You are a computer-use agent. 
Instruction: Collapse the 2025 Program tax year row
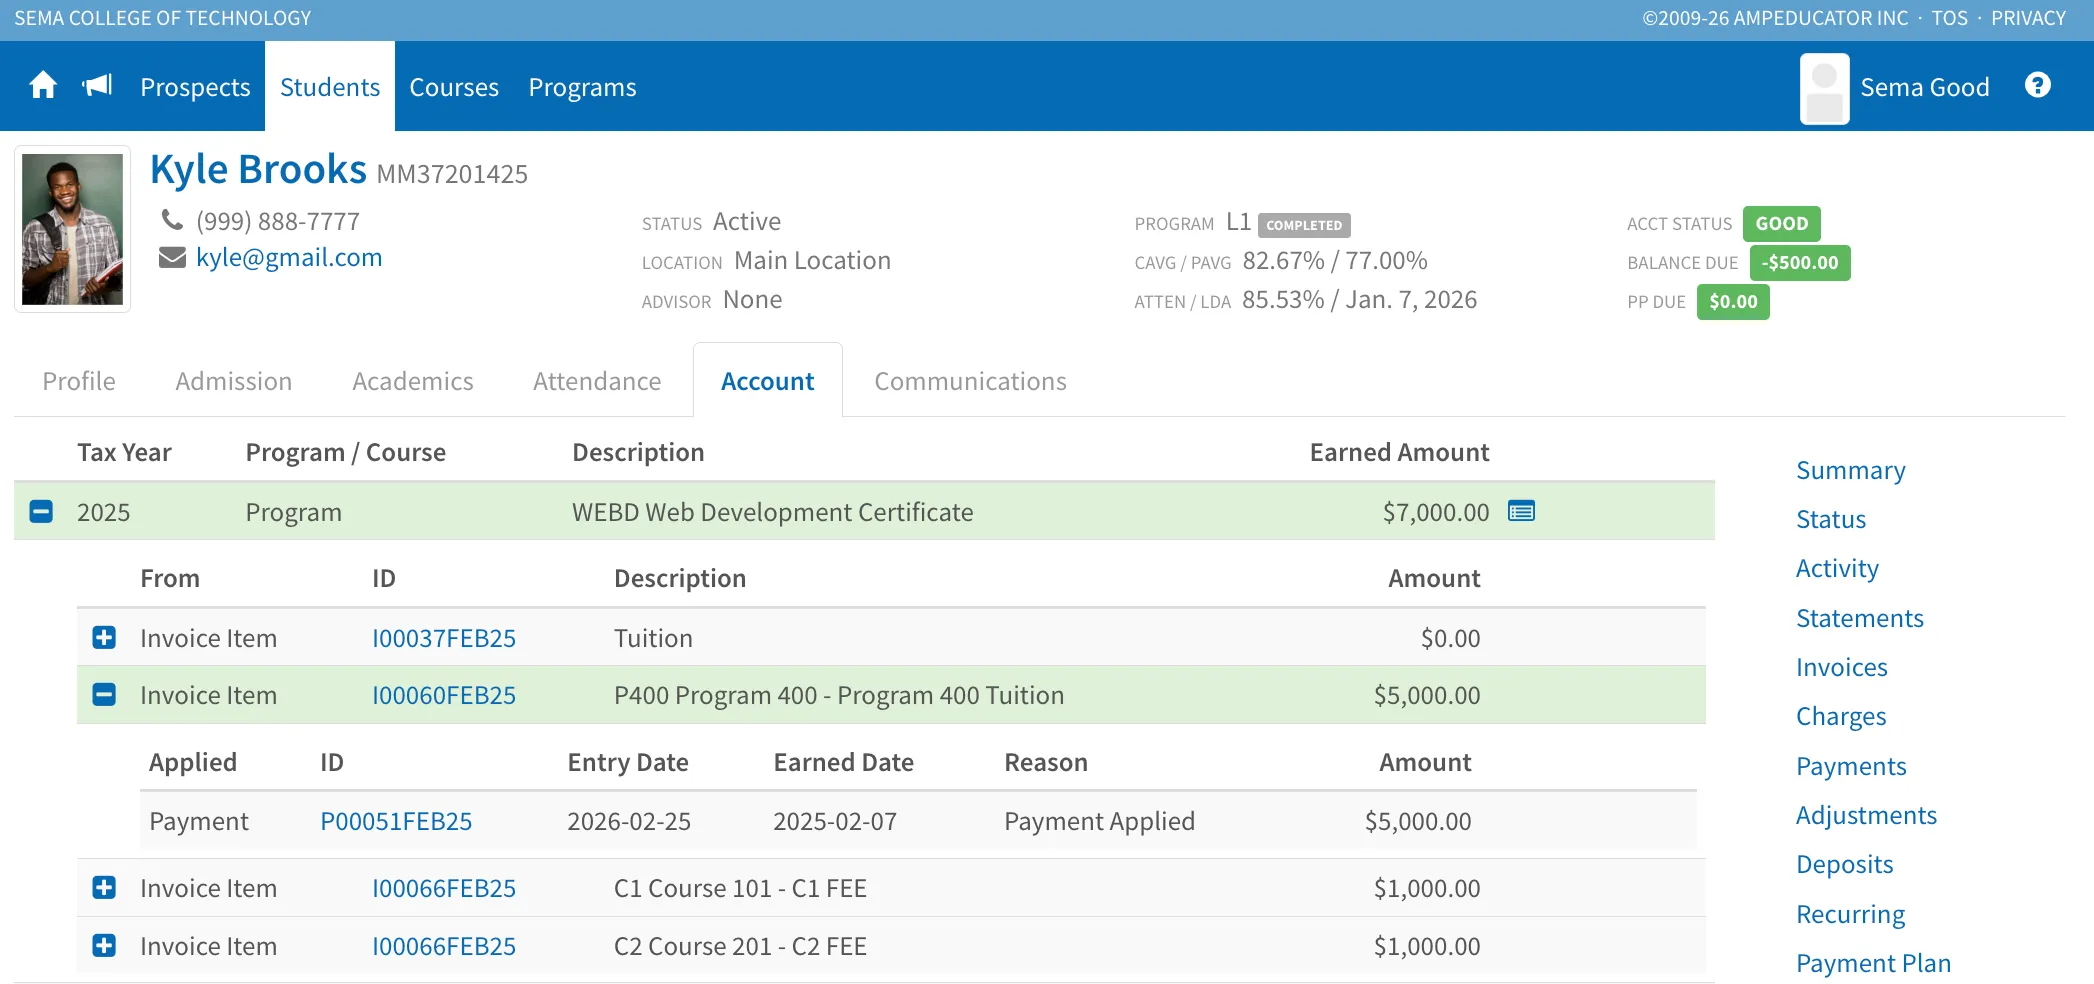pos(41,511)
